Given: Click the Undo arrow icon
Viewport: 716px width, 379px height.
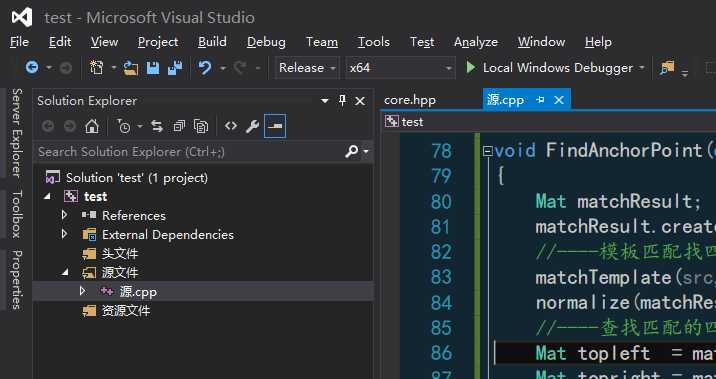Looking at the screenshot, I should click(x=205, y=68).
